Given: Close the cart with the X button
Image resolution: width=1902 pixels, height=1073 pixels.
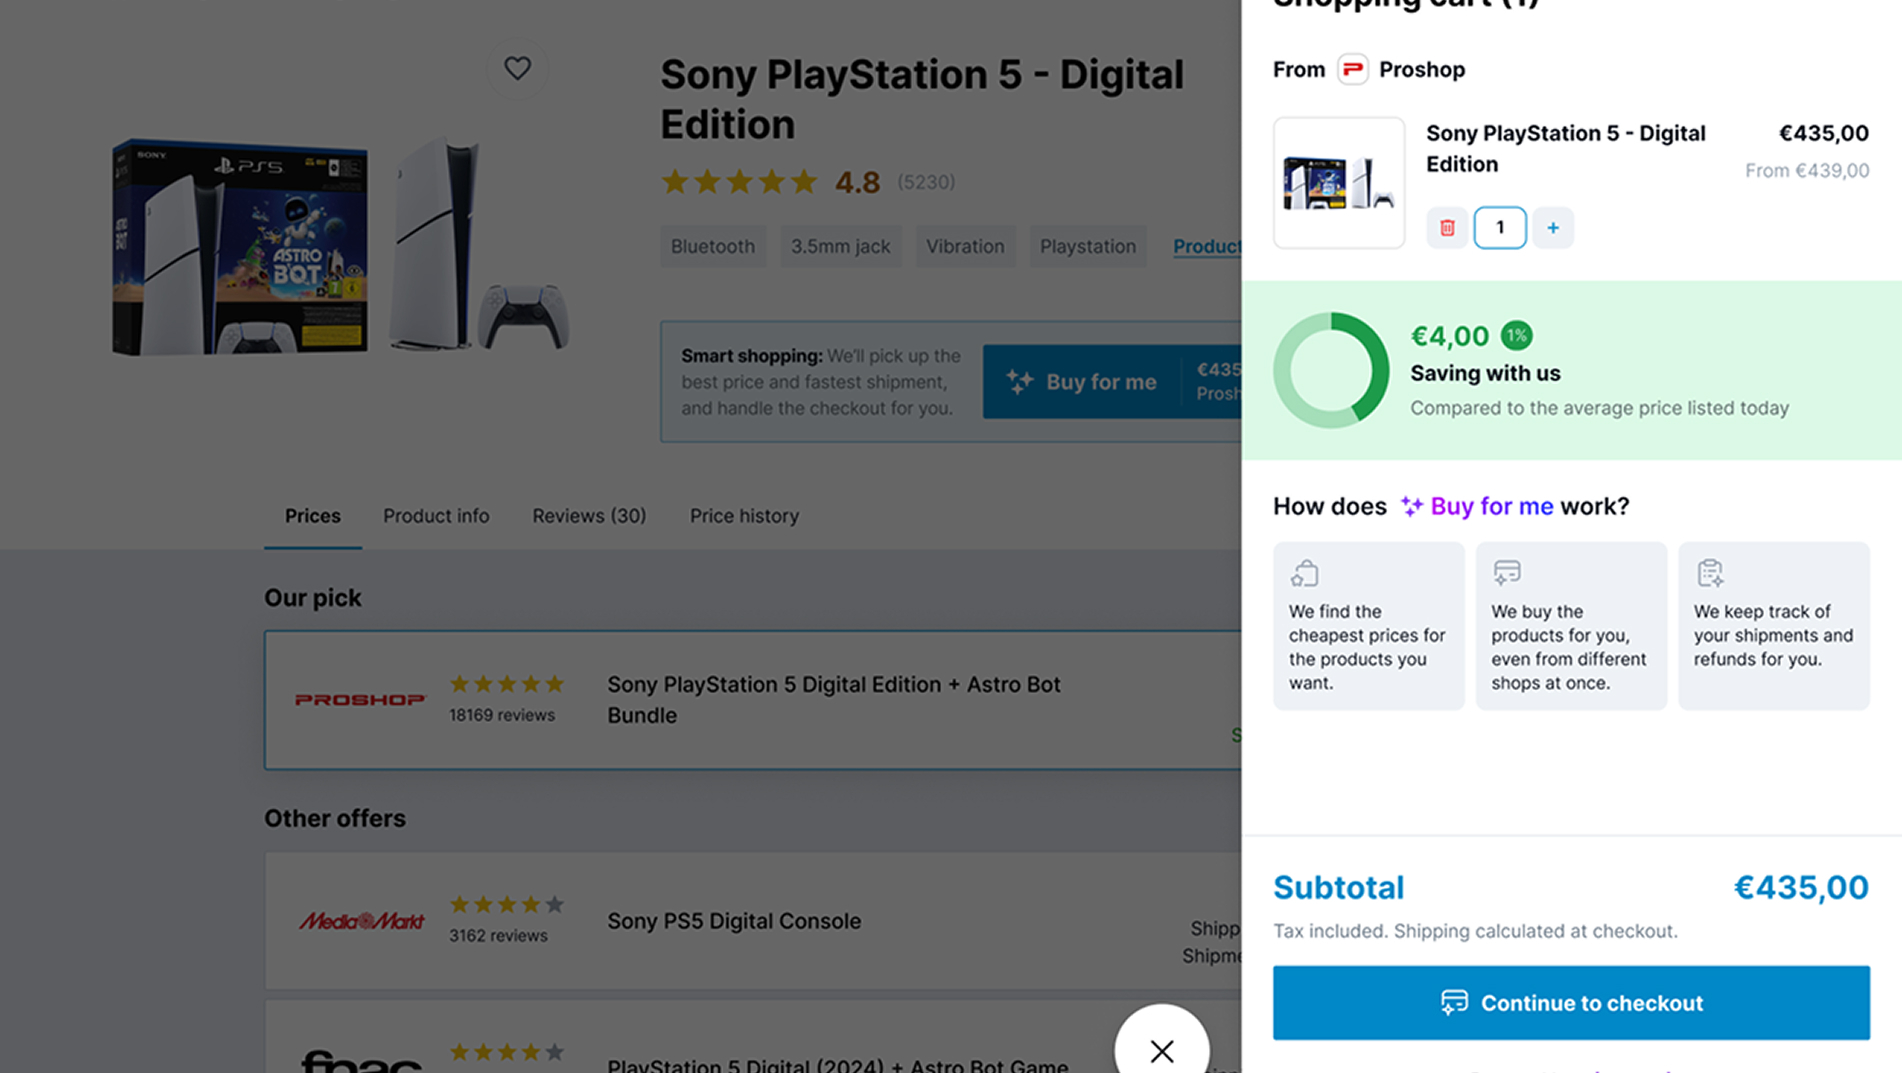Looking at the screenshot, I should [1161, 1050].
